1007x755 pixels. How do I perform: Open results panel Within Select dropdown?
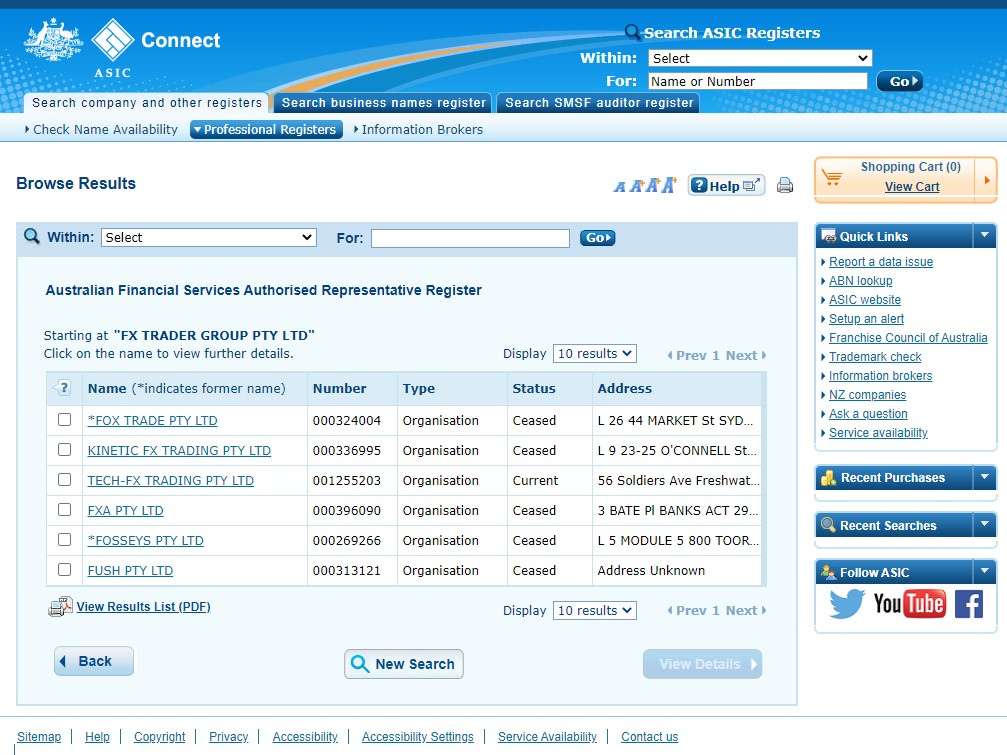(x=209, y=238)
